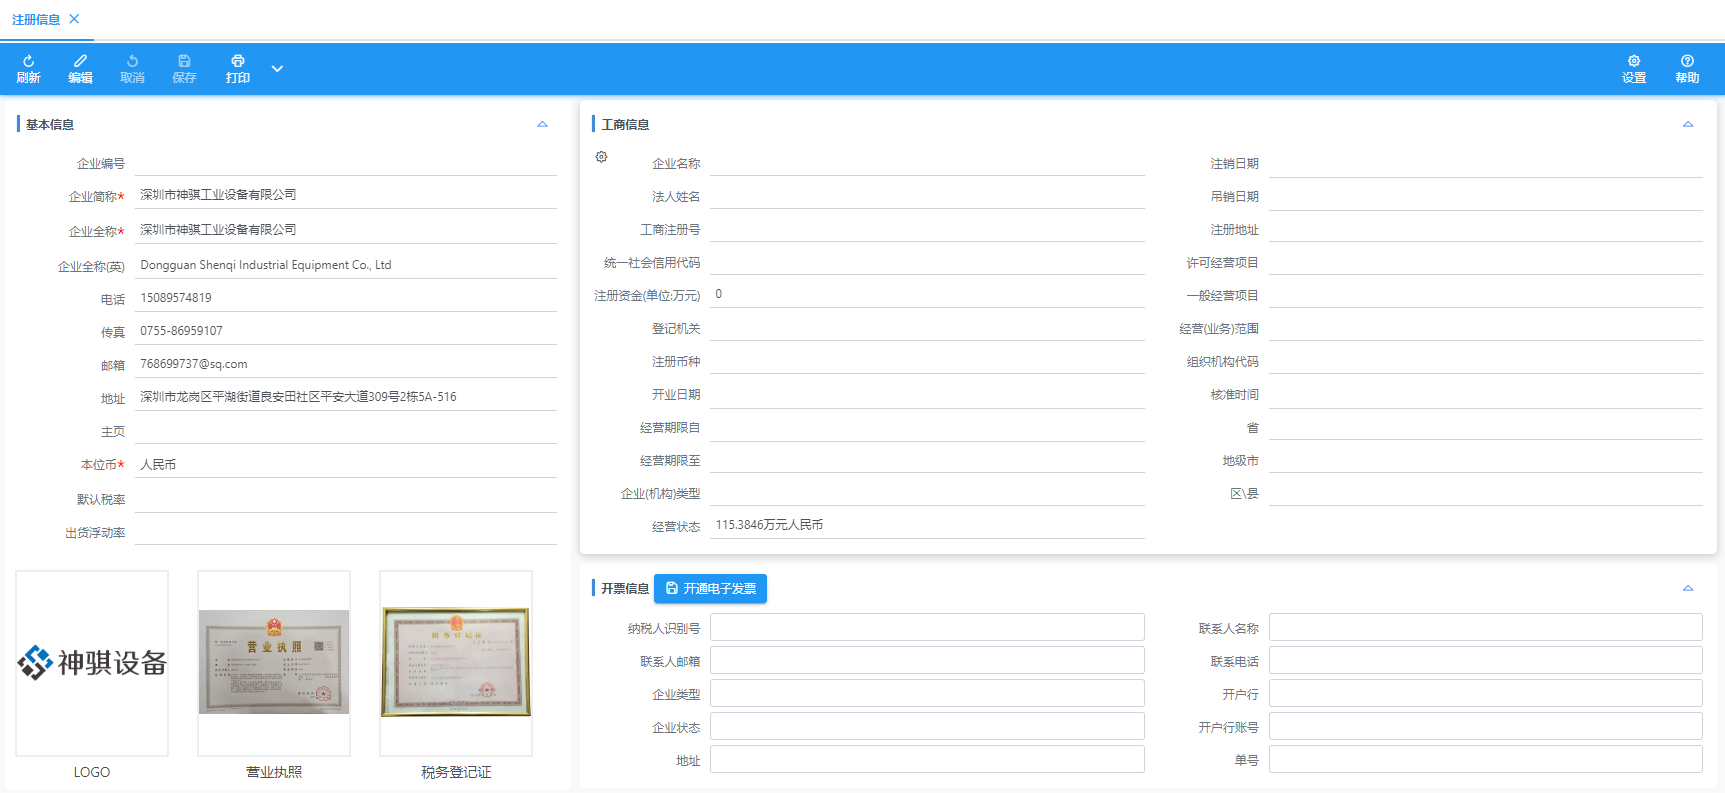The width and height of the screenshot is (1725, 793).
Task: Collapse the 工商信息 section
Action: click(1688, 125)
